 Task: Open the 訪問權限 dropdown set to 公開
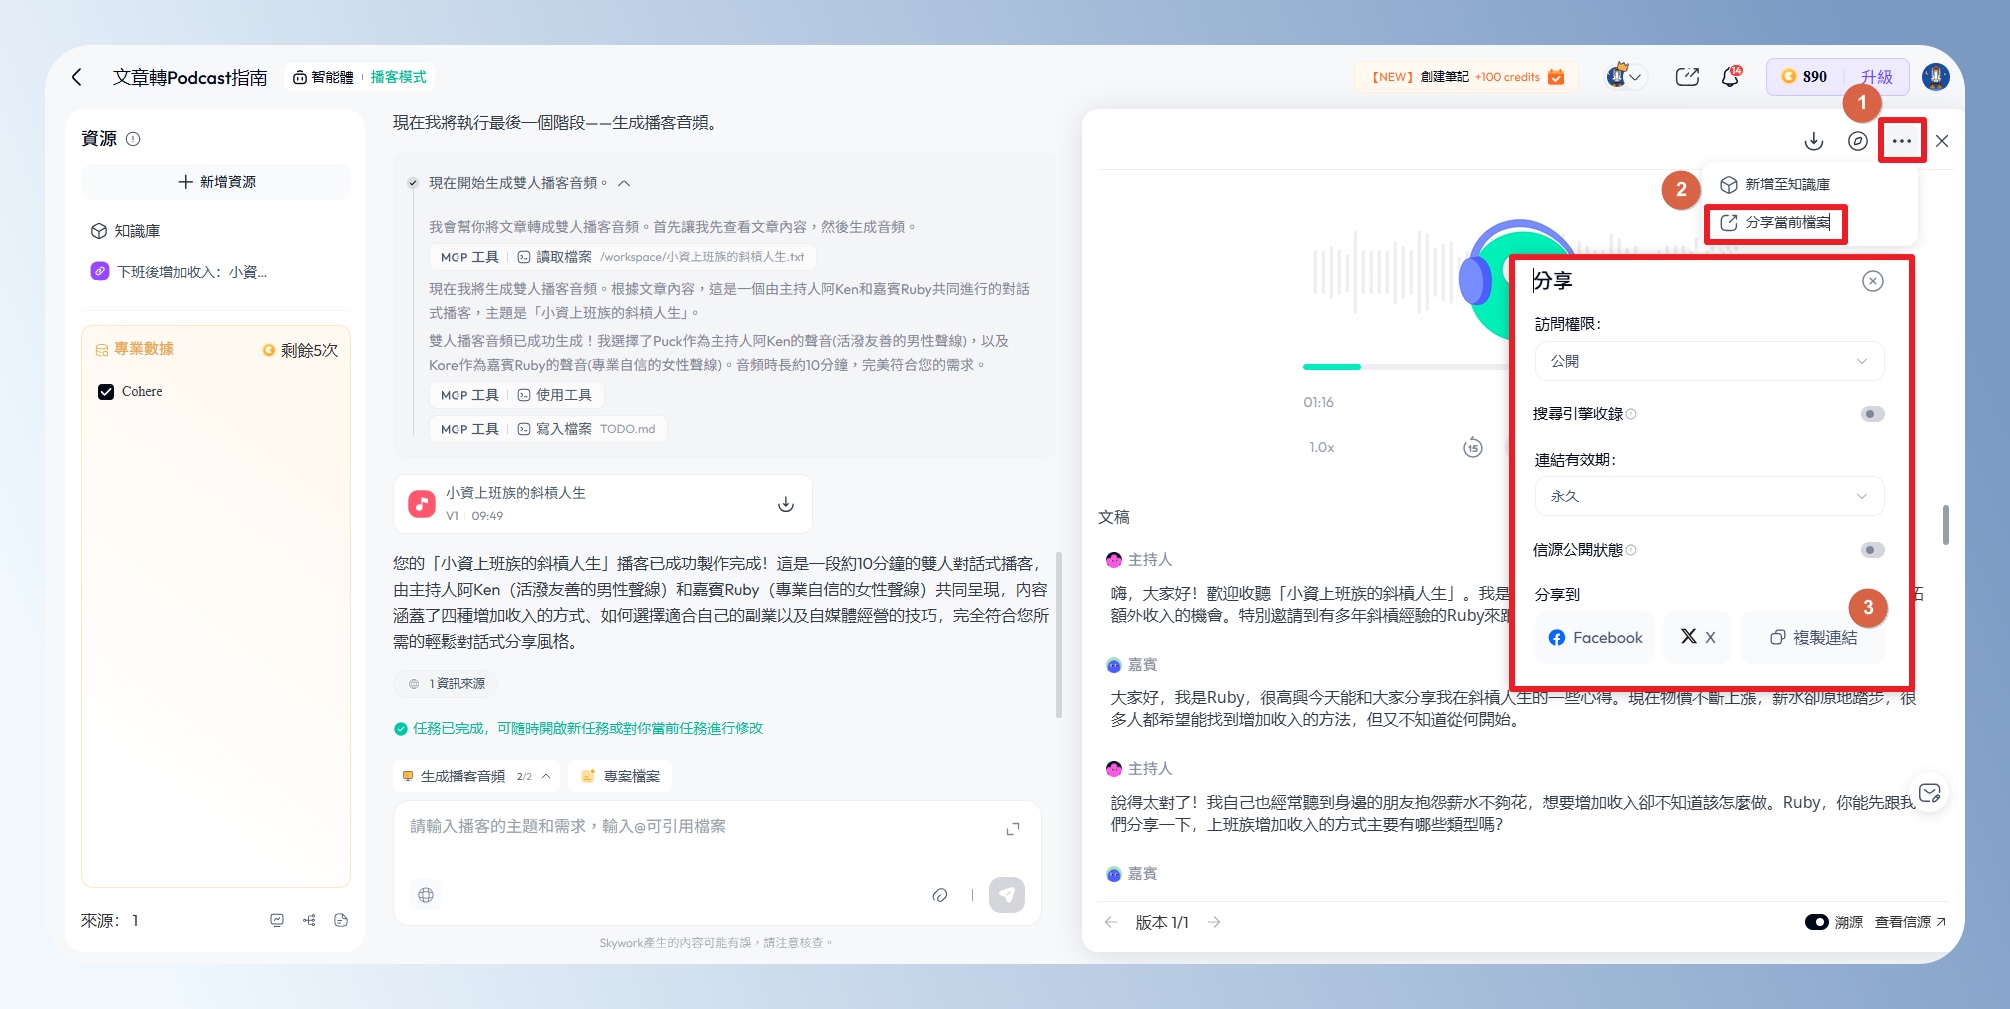coord(1708,361)
